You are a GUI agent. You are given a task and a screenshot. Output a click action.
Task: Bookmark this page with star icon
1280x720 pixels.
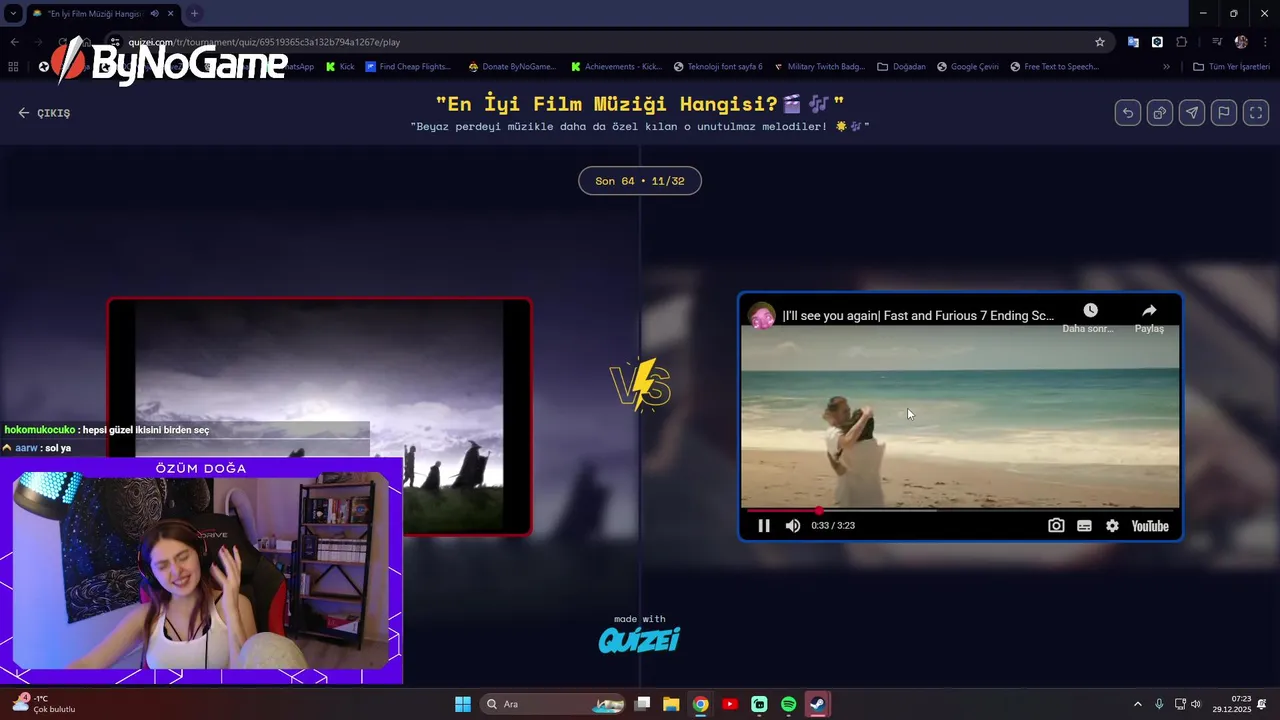pos(1100,42)
